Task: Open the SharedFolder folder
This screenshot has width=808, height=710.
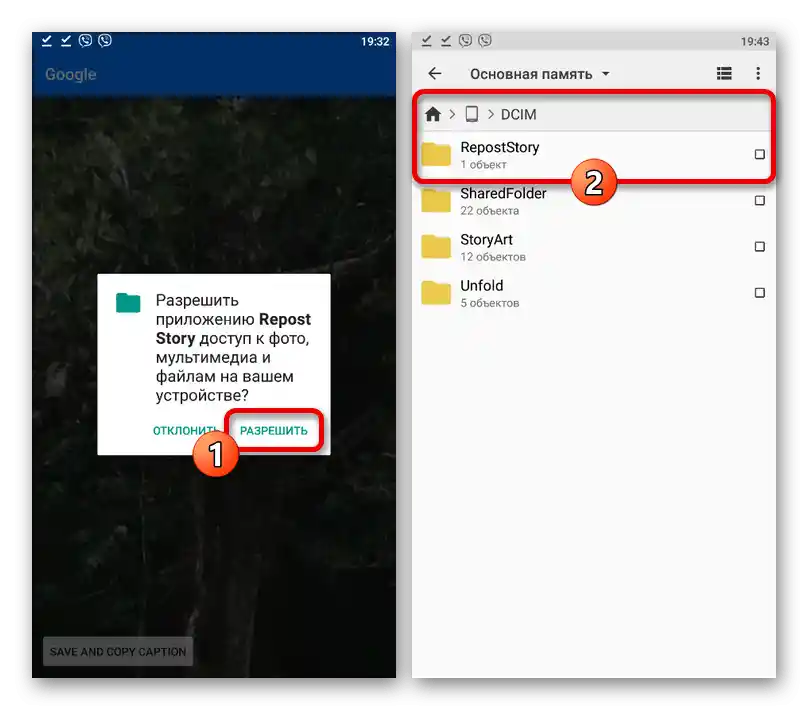Action: click(x=593, y=200)
